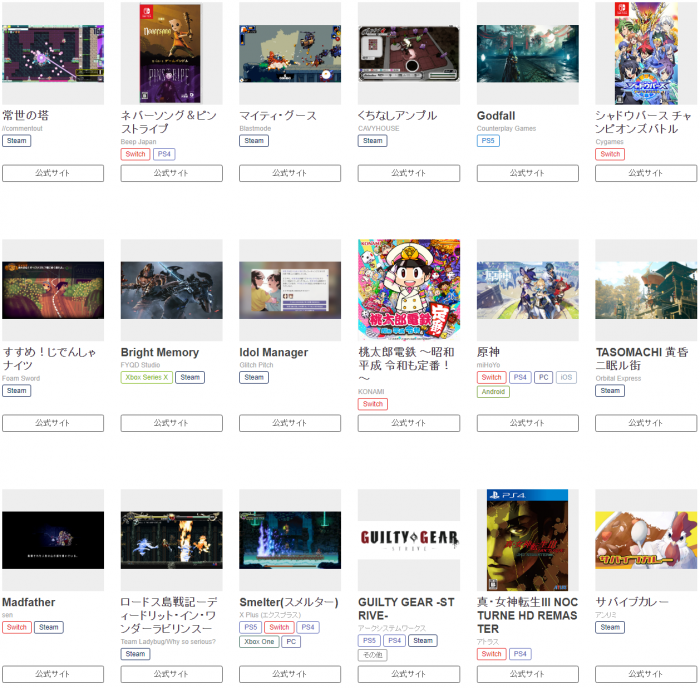
Task: Click the マイティ・グース game title
Action: pos(278,116)
